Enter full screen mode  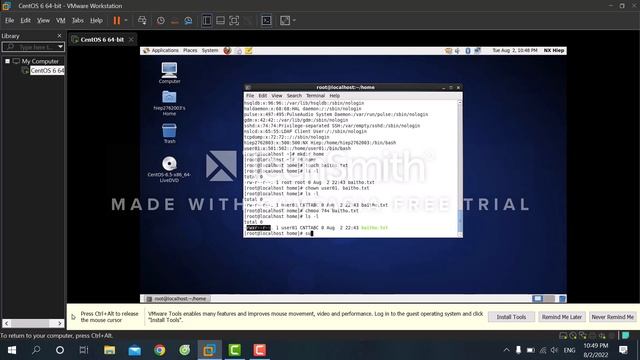click(234, 20)
